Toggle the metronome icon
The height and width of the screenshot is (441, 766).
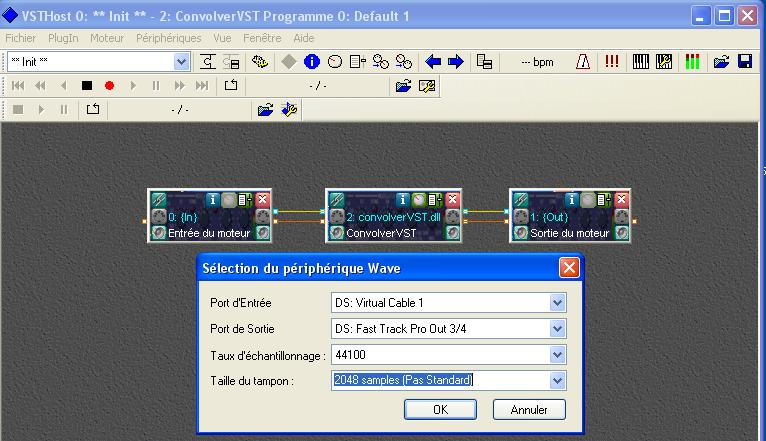coord(583,62)
